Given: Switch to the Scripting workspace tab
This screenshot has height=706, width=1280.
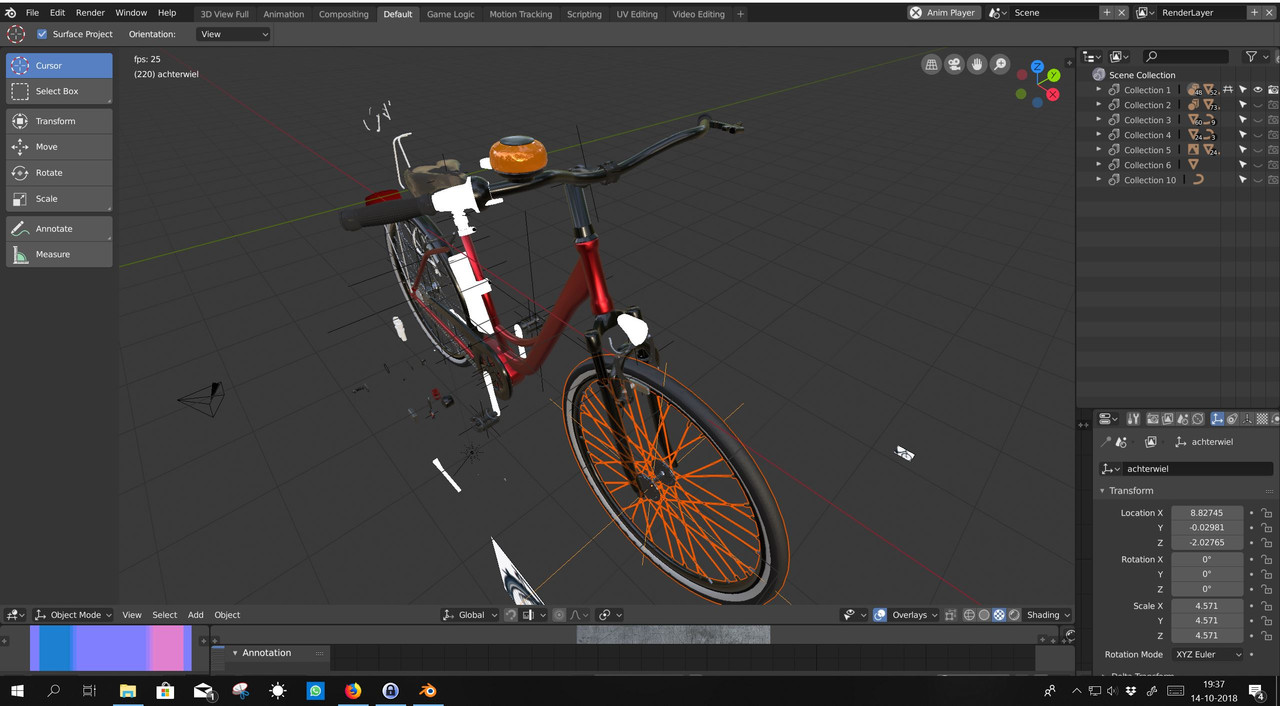Looking at the screenshot, I should [584, 14].
